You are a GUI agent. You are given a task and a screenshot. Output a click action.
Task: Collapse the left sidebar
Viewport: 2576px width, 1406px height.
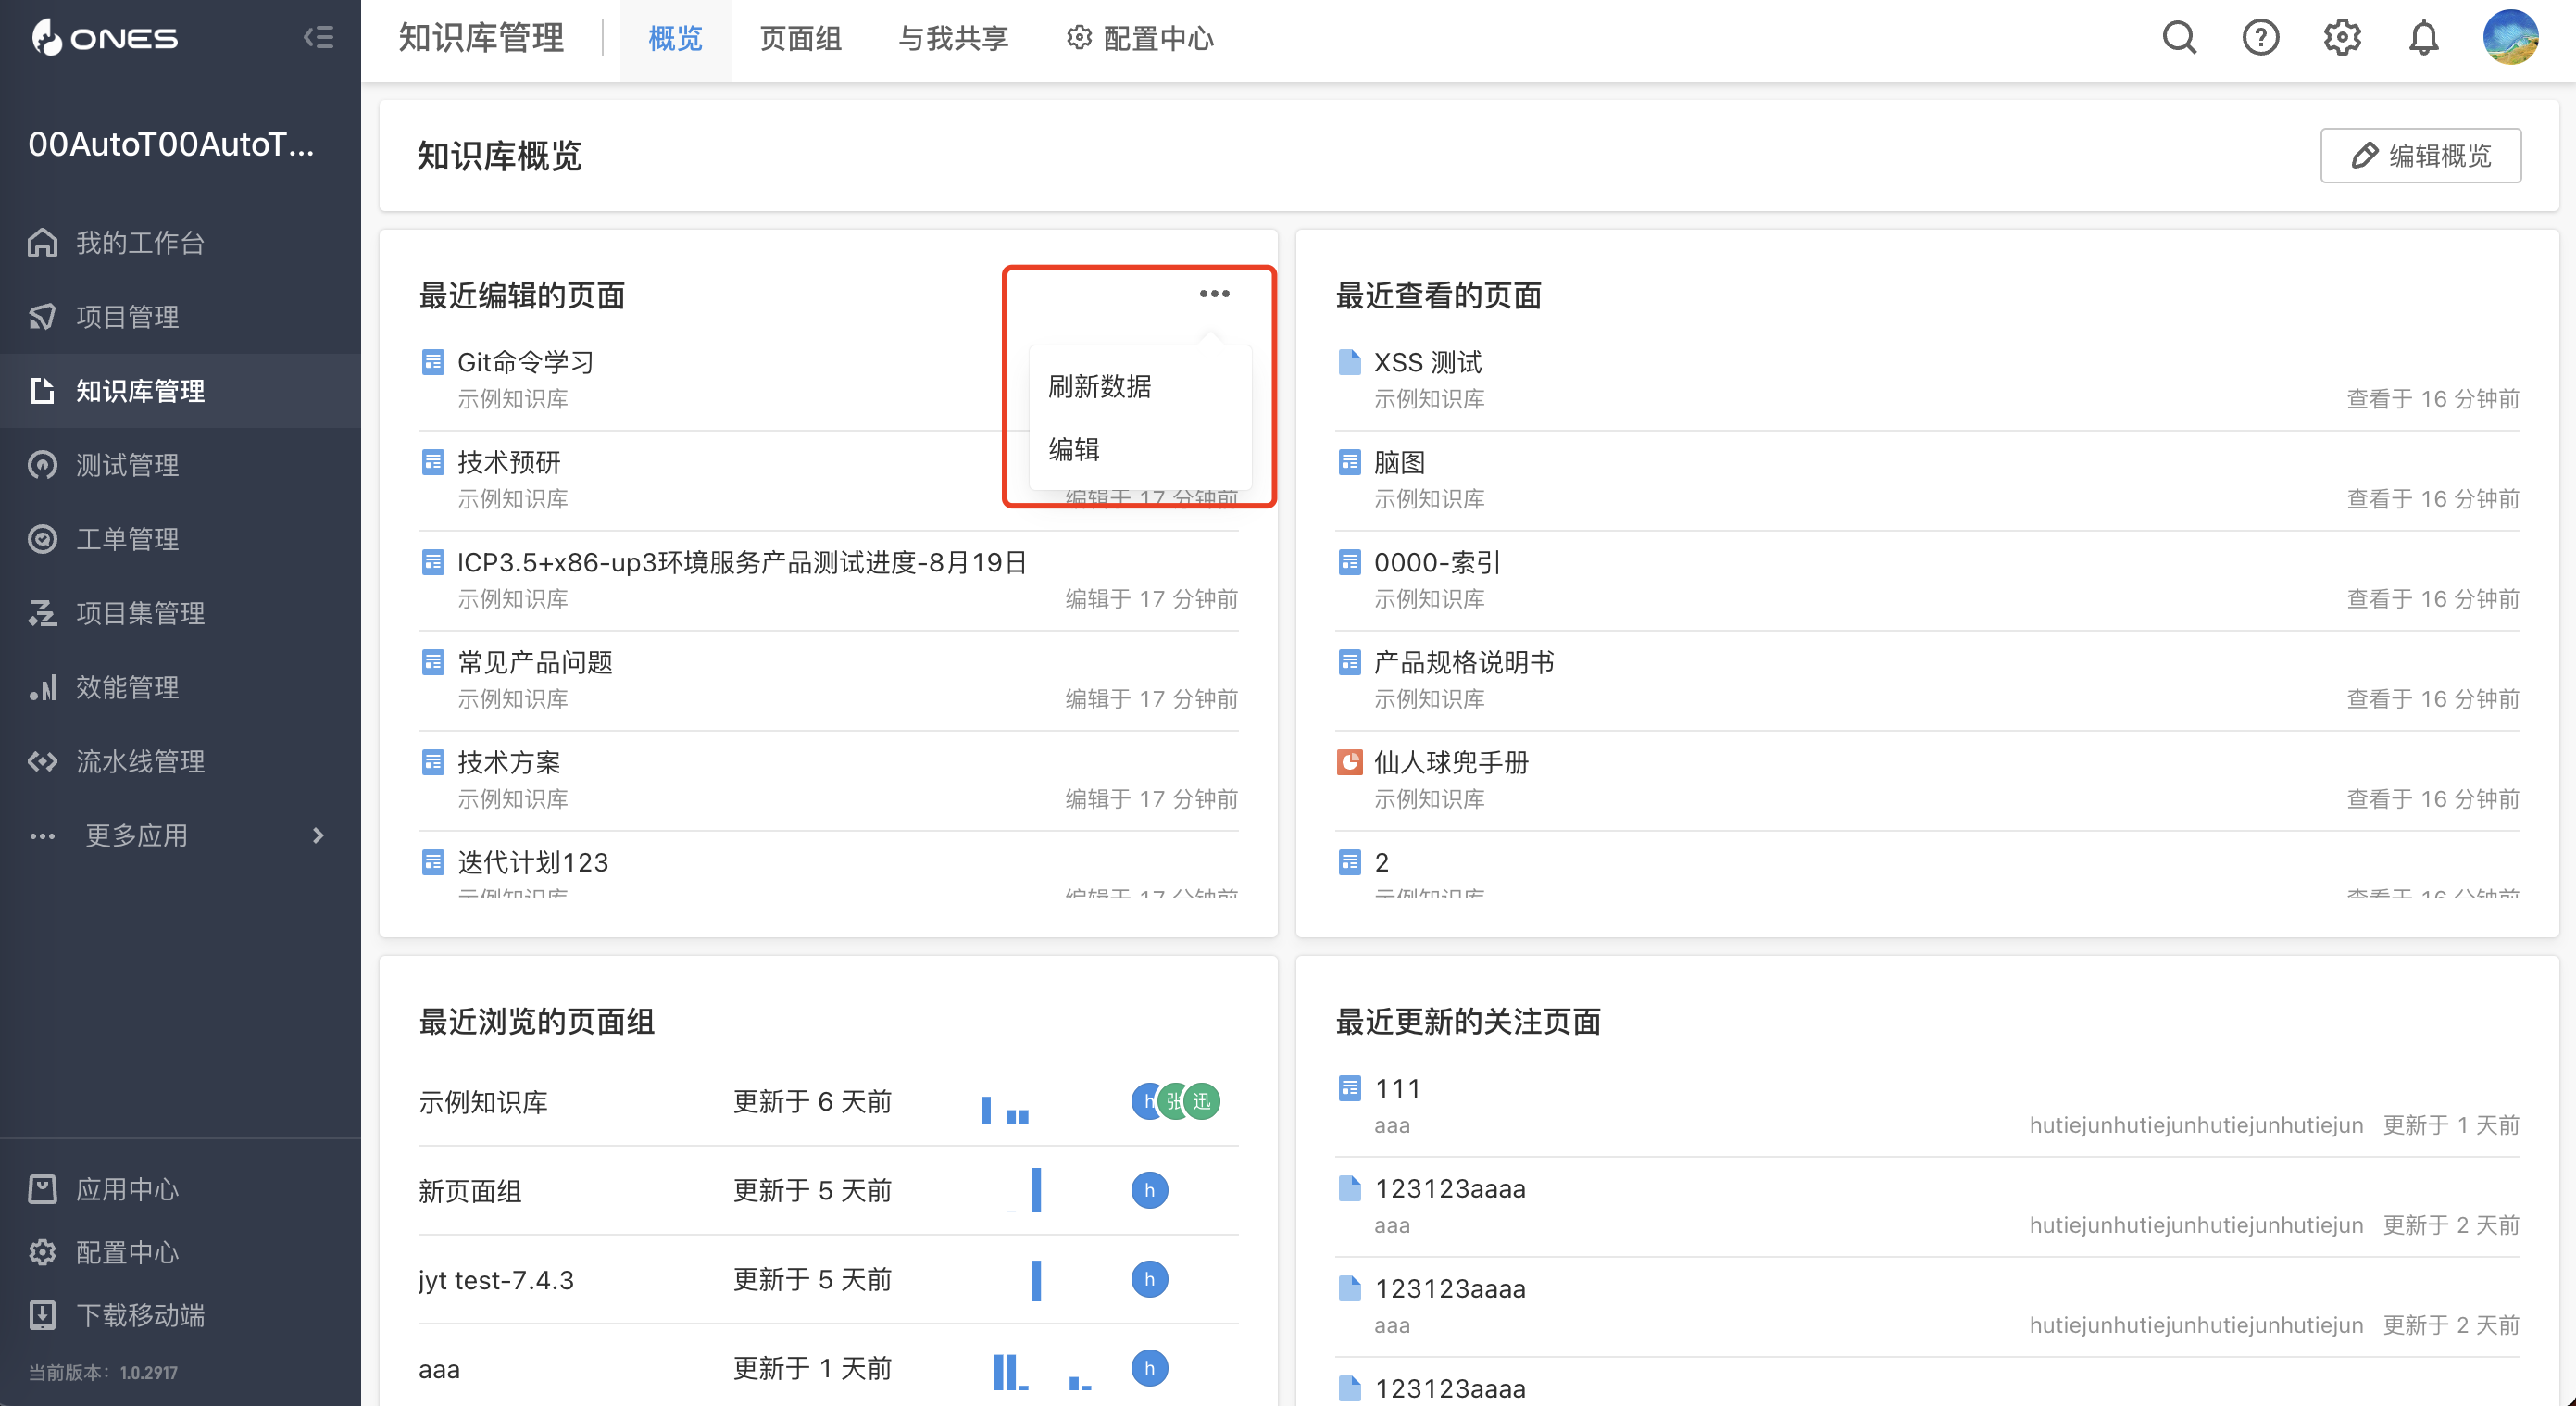[319, 38]
